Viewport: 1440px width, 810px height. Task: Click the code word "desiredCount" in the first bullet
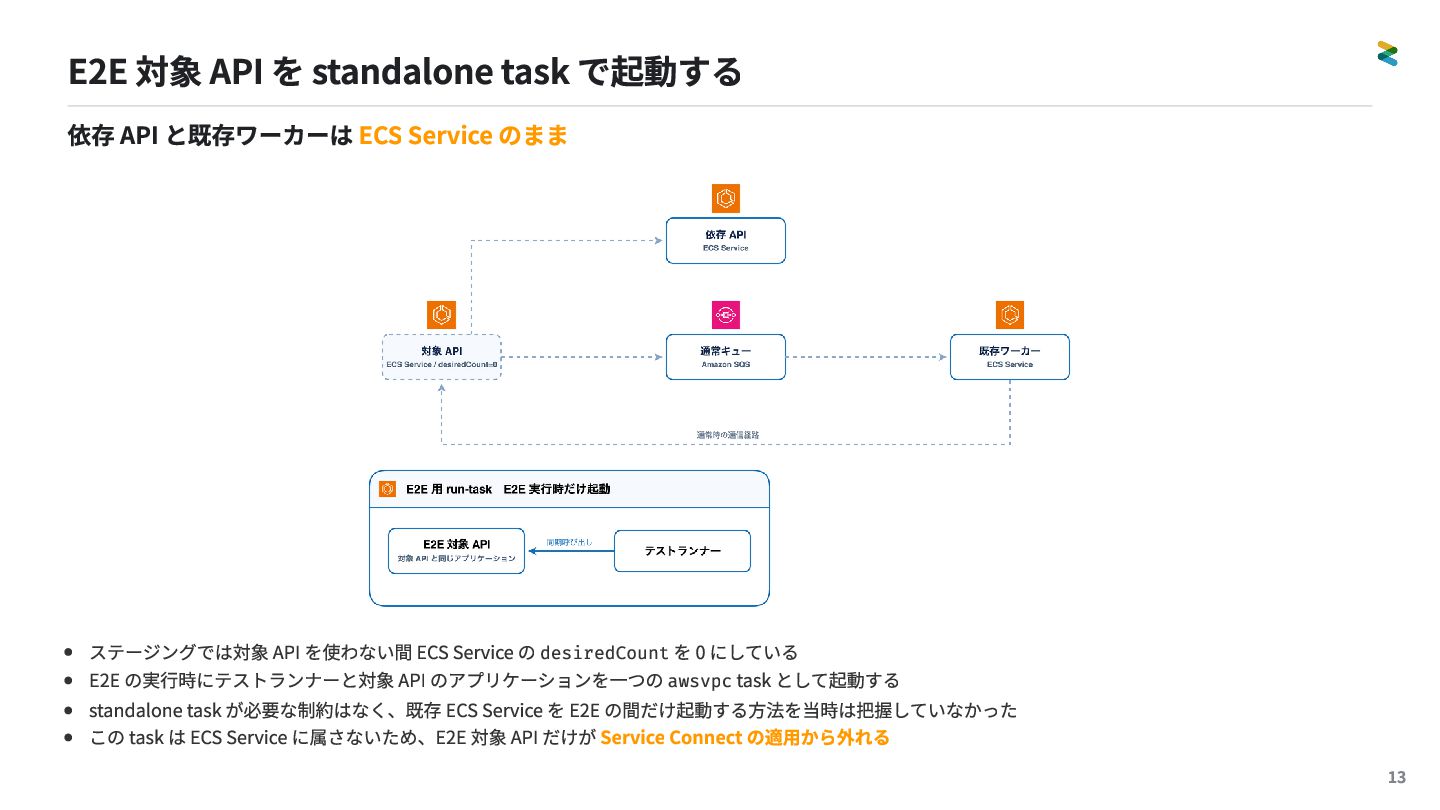(604, 653)
